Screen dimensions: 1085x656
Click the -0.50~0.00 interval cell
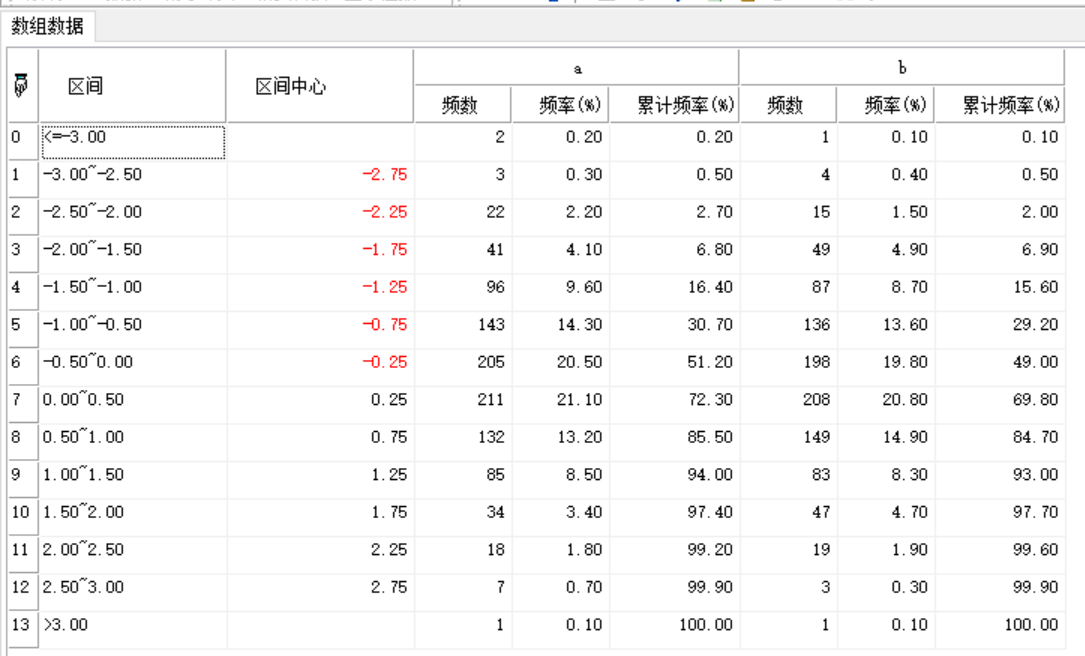[132, 362]
